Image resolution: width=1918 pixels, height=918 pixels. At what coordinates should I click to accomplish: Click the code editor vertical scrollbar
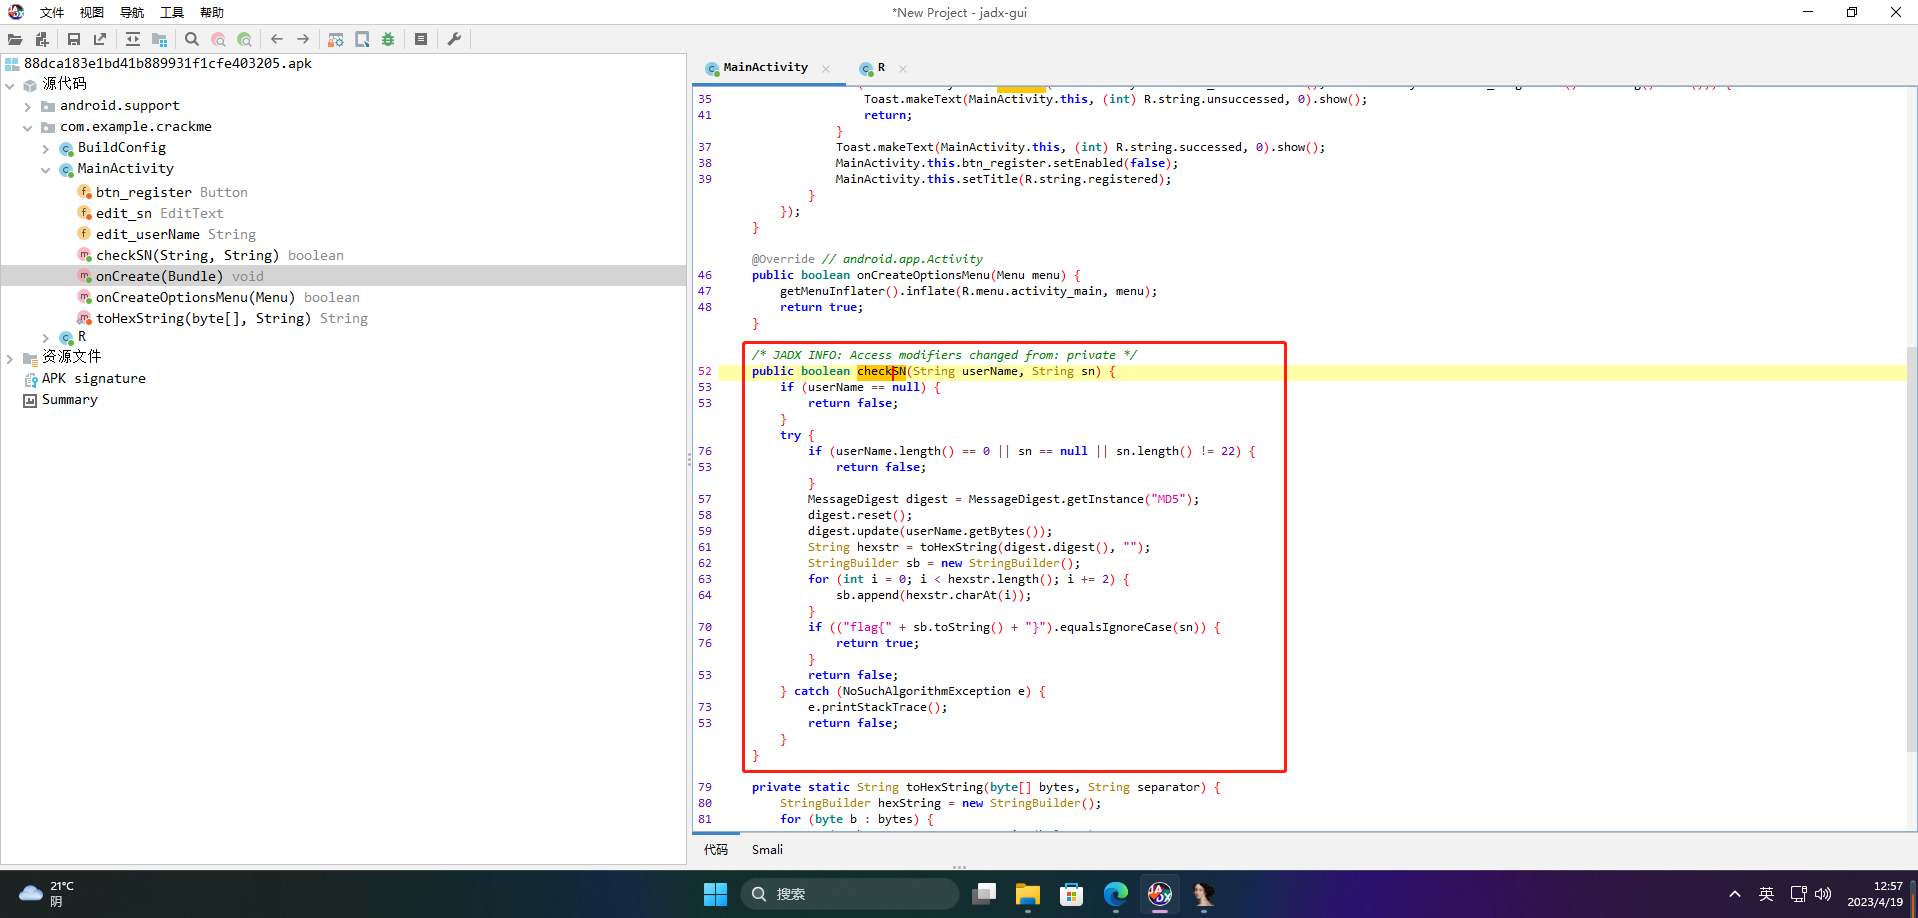1911,548
